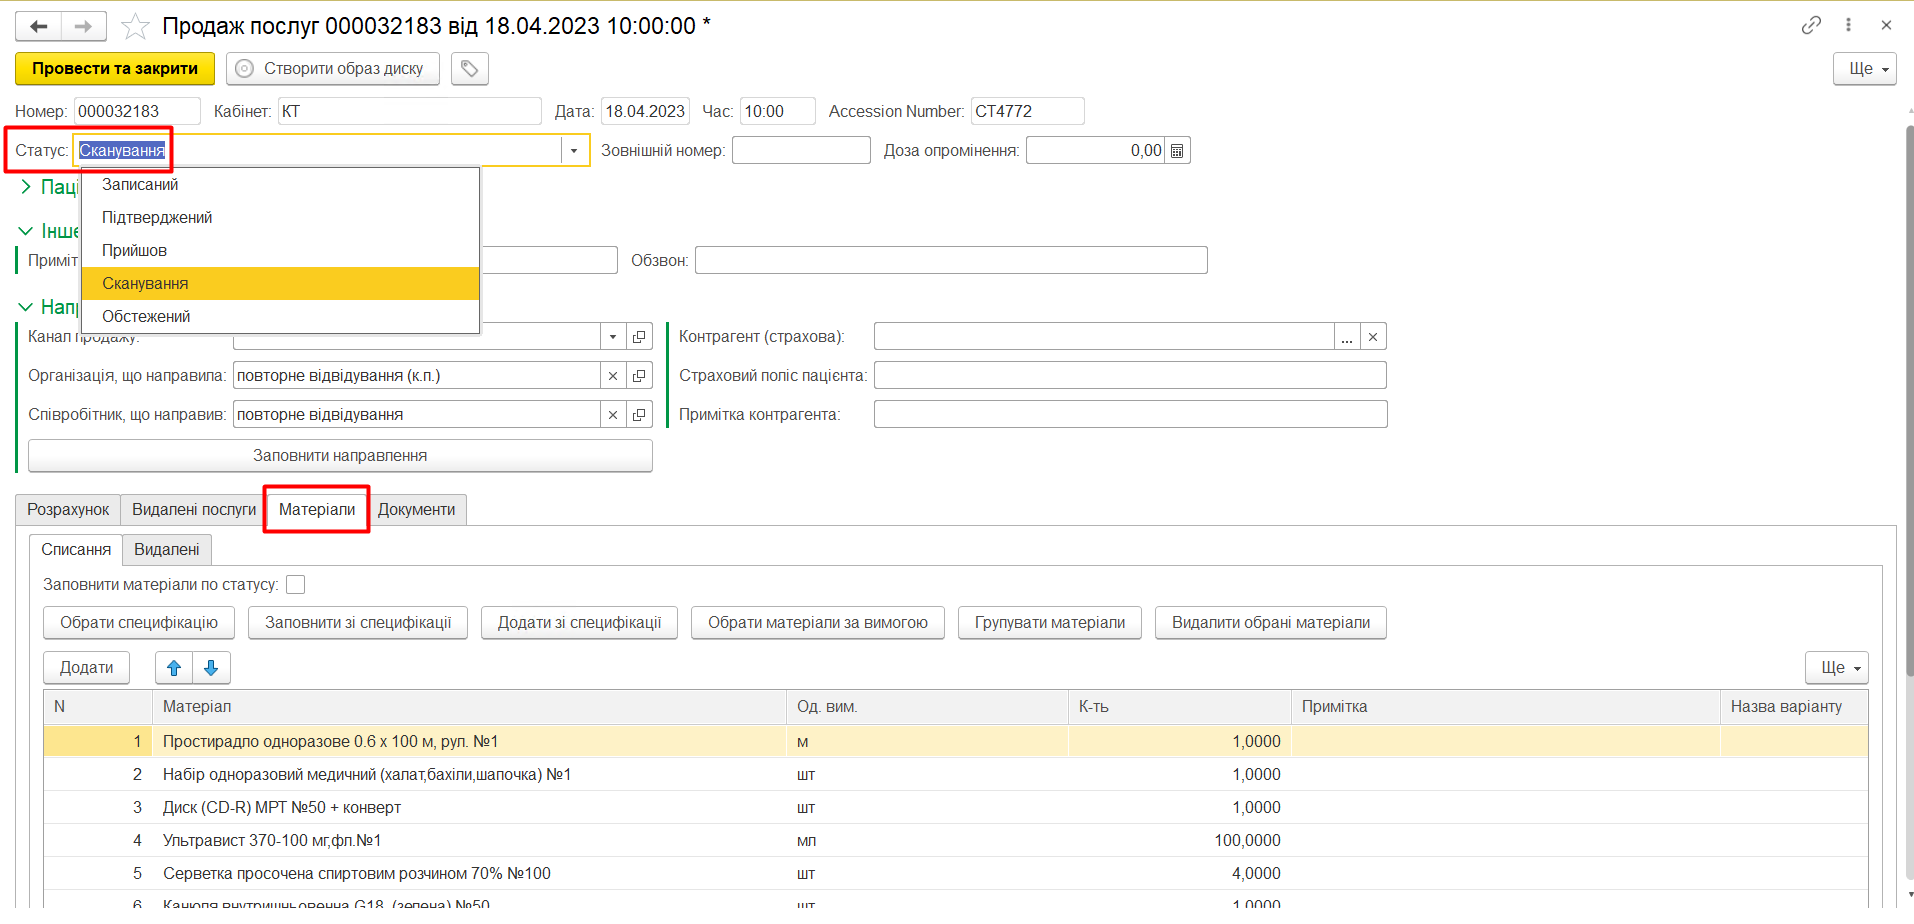
Task: Open the Організація, що направила record
Action: point(639,376)
